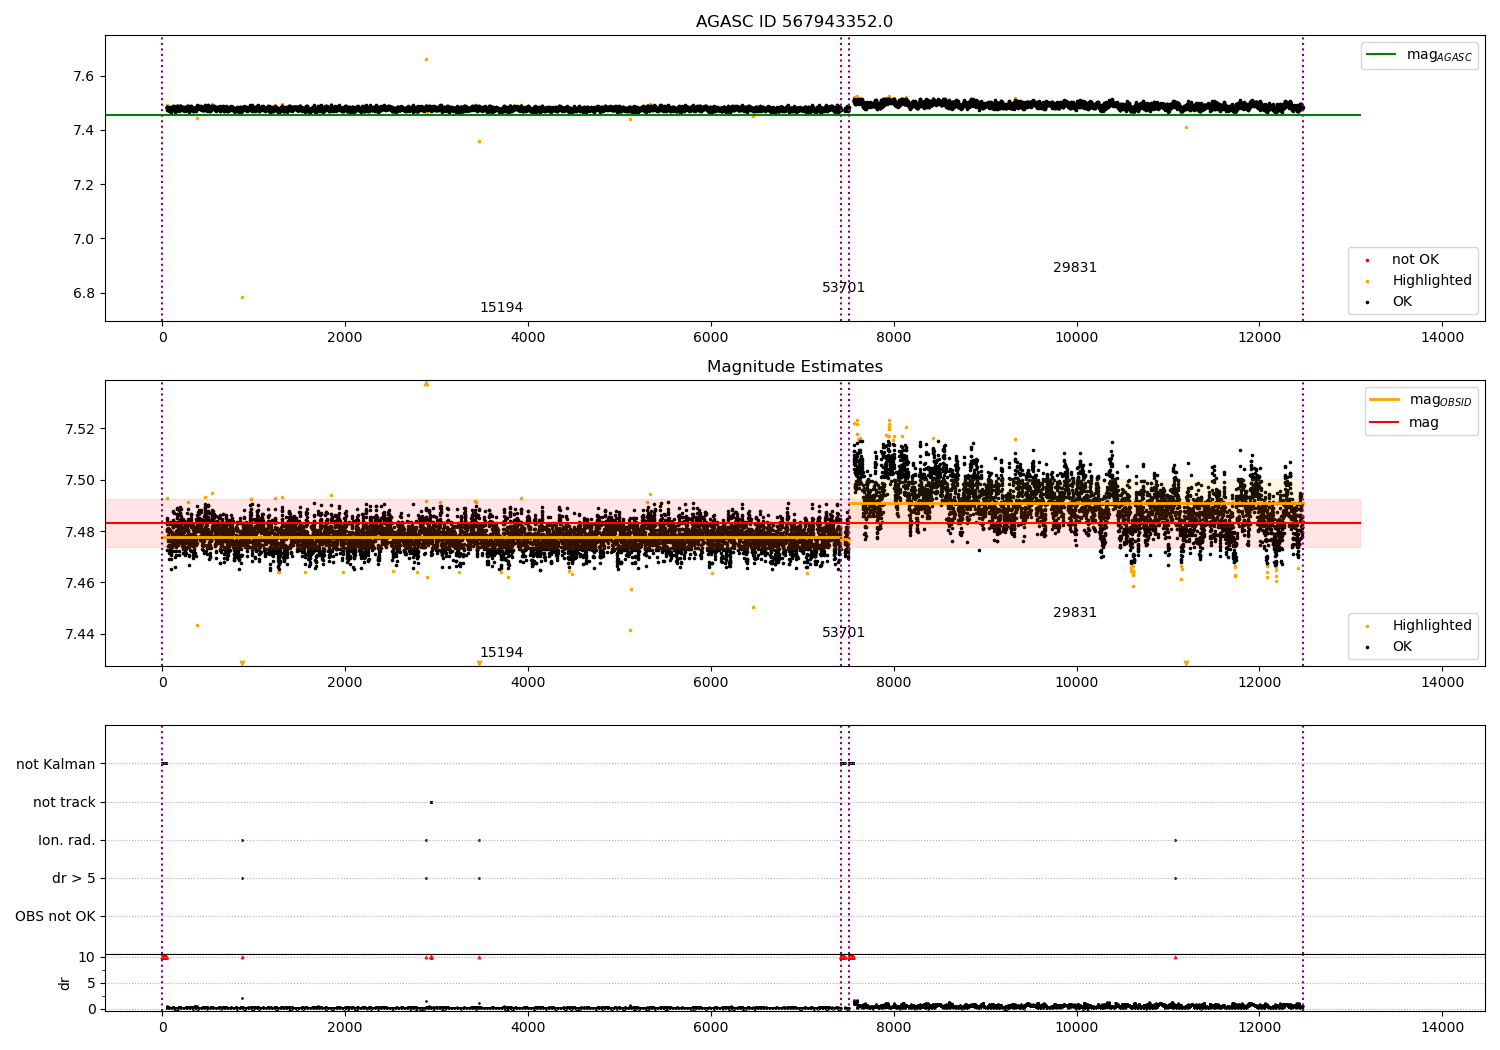1500x1050 pixels.
Task: Click 'not OK' in the top plot legend
Action: (x=1415, y=260)
